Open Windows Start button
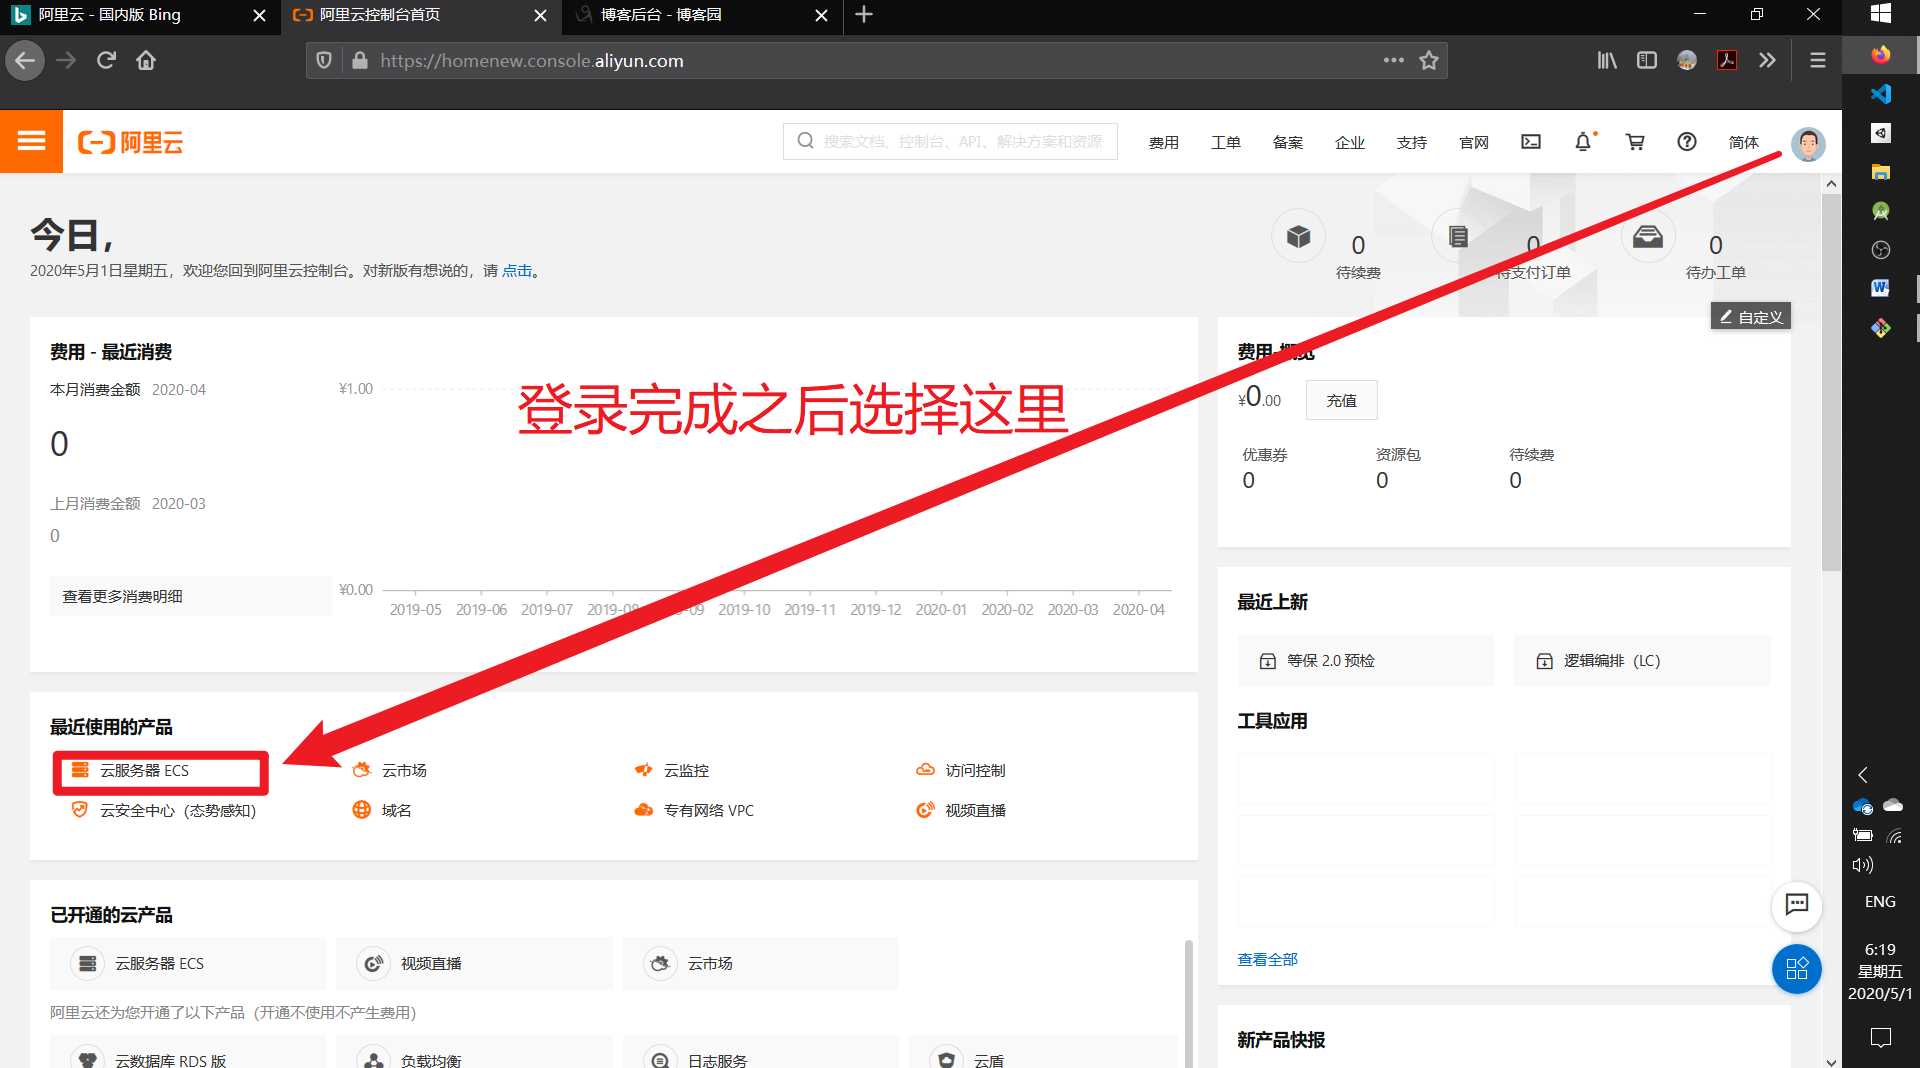The image size is (1920, 1068). point(1881,14)
